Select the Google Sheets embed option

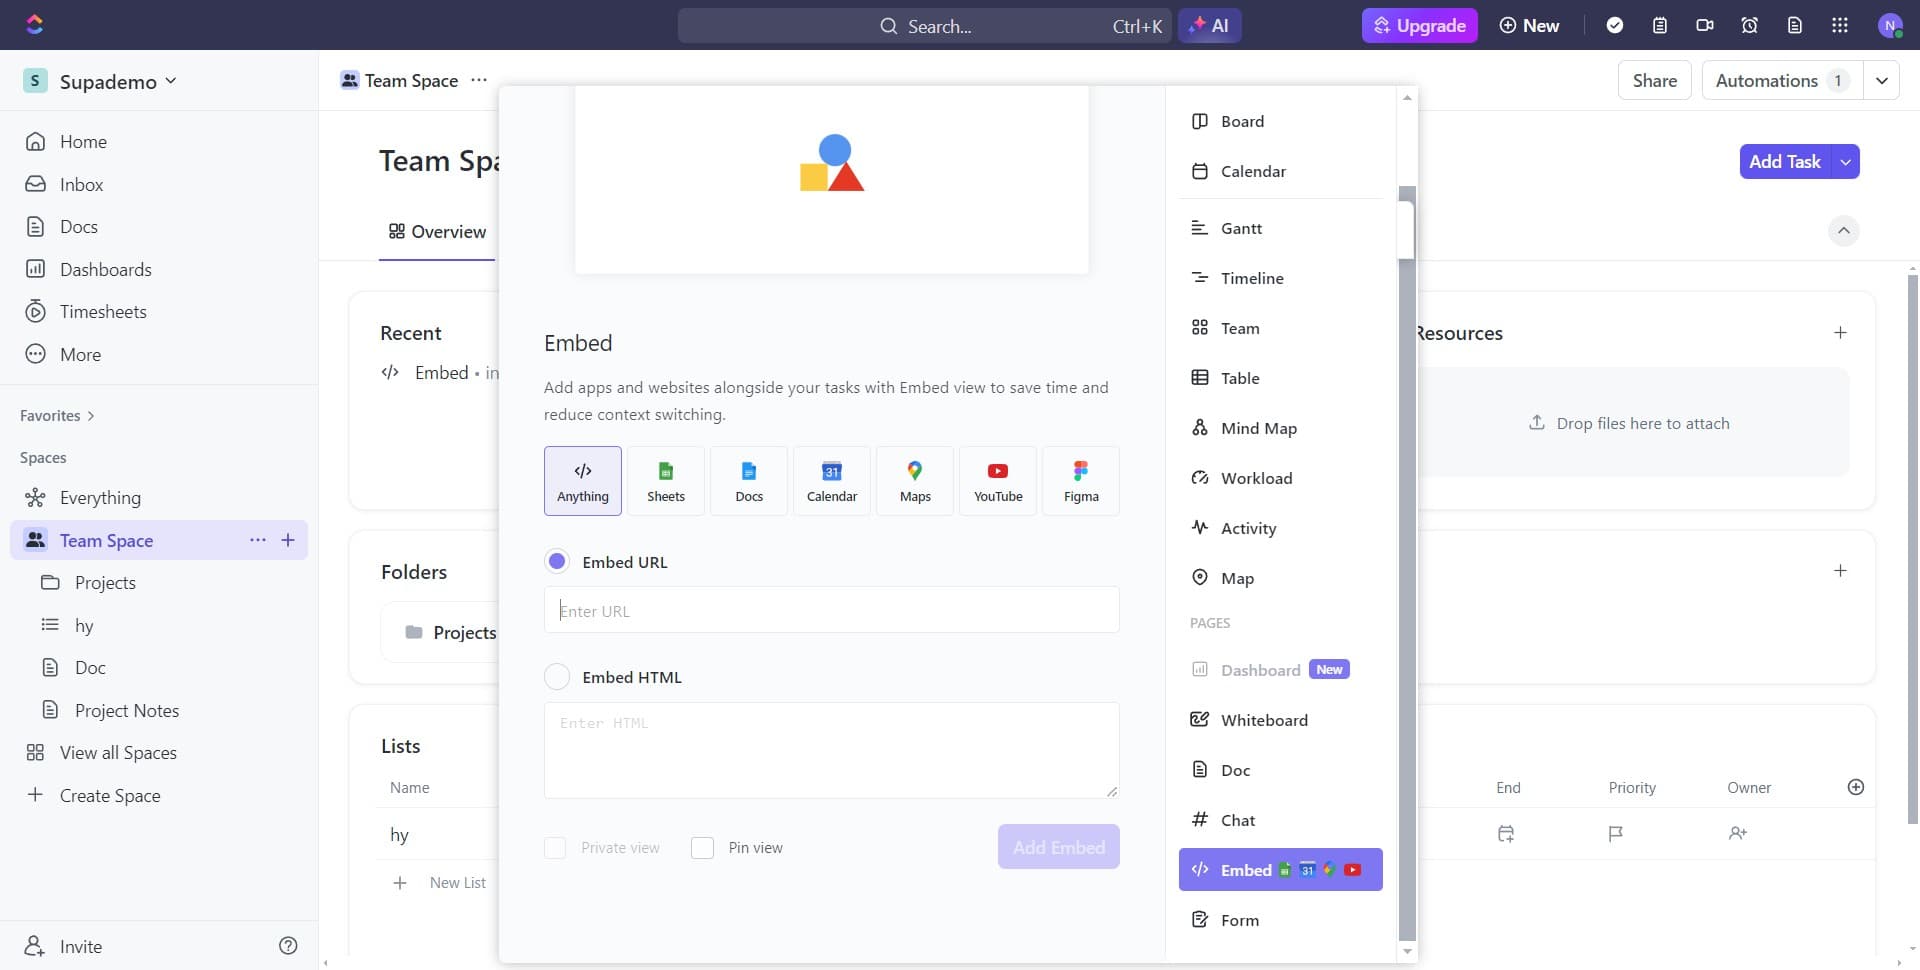coord(665,481)
